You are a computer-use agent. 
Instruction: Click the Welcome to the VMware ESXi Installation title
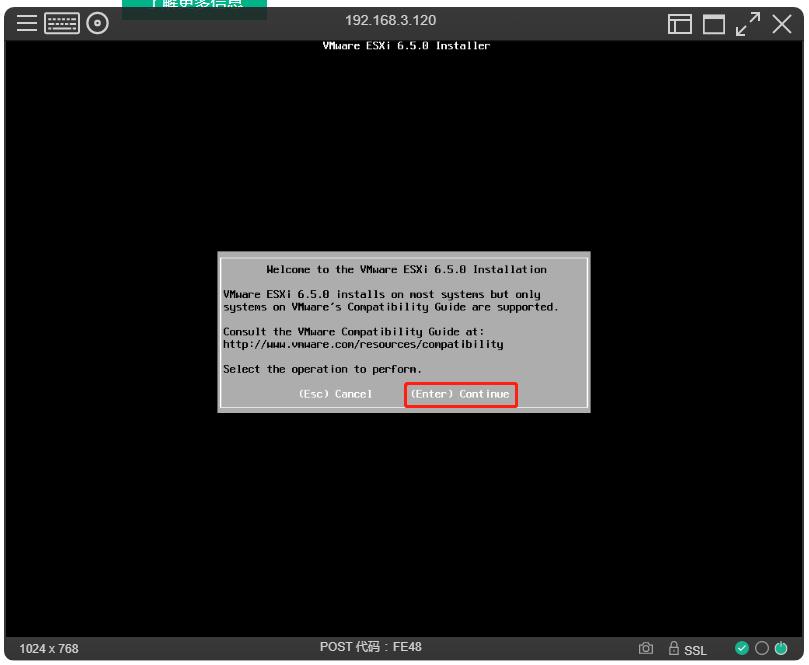coord(407,269)
